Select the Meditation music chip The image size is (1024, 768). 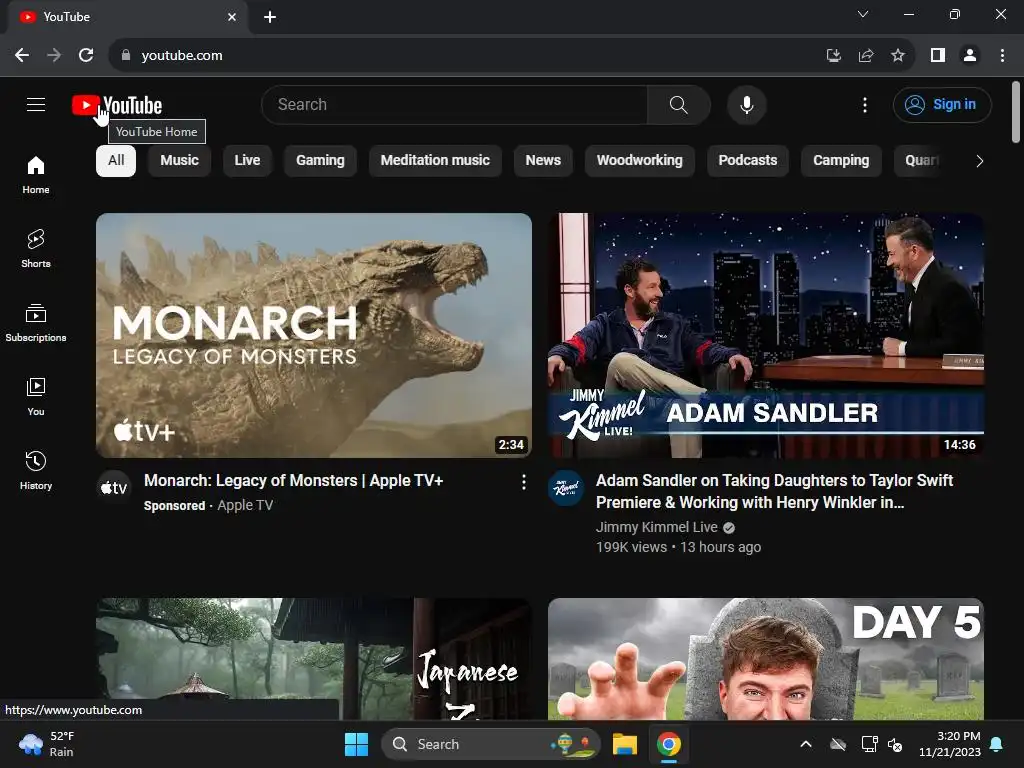(435, 161)
